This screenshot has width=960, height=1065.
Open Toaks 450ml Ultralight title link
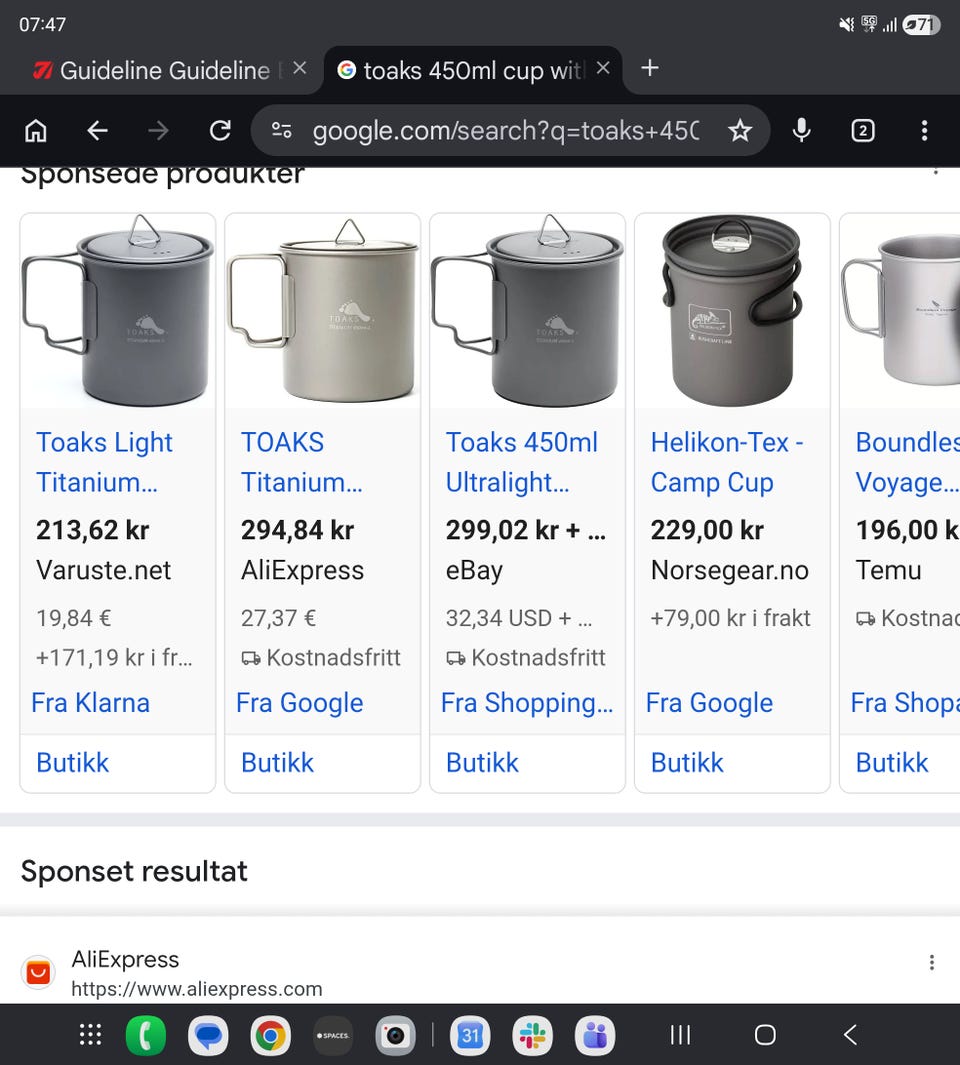(522, 463)
